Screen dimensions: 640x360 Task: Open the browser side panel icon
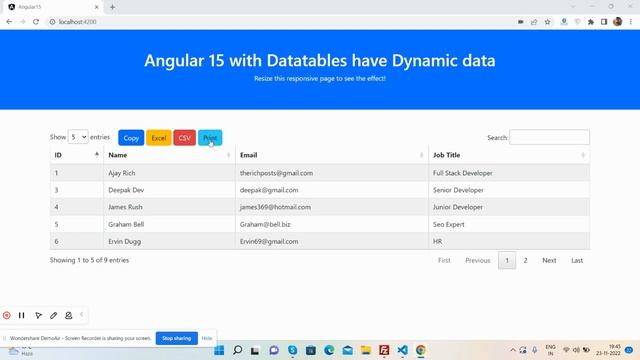604,22
